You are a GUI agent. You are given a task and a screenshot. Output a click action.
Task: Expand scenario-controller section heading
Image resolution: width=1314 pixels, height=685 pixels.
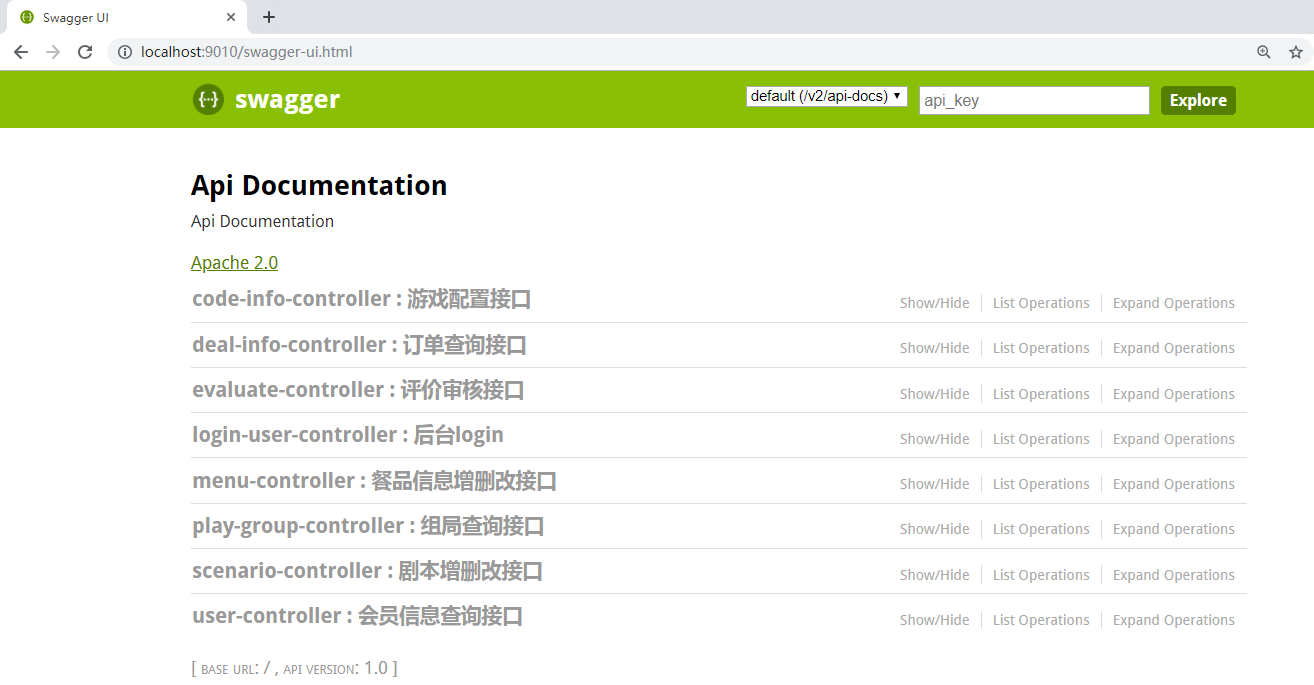367,570
